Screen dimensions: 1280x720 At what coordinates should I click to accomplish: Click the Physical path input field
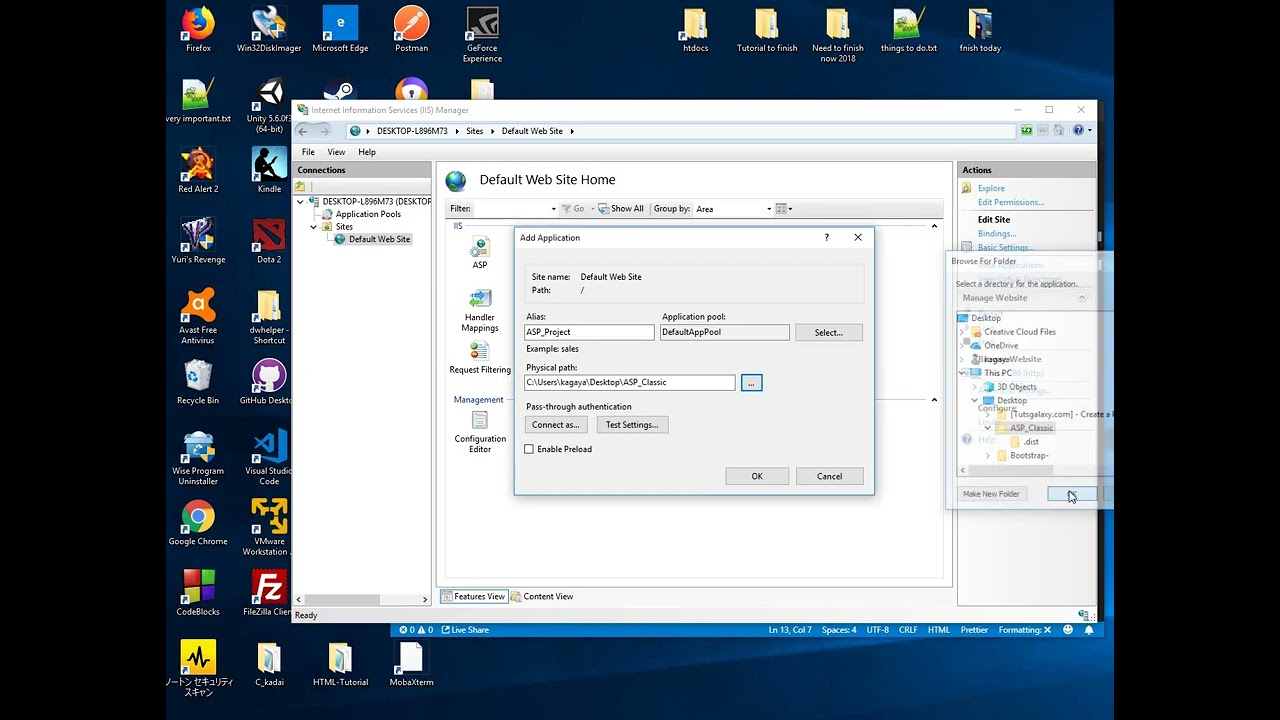630,383
